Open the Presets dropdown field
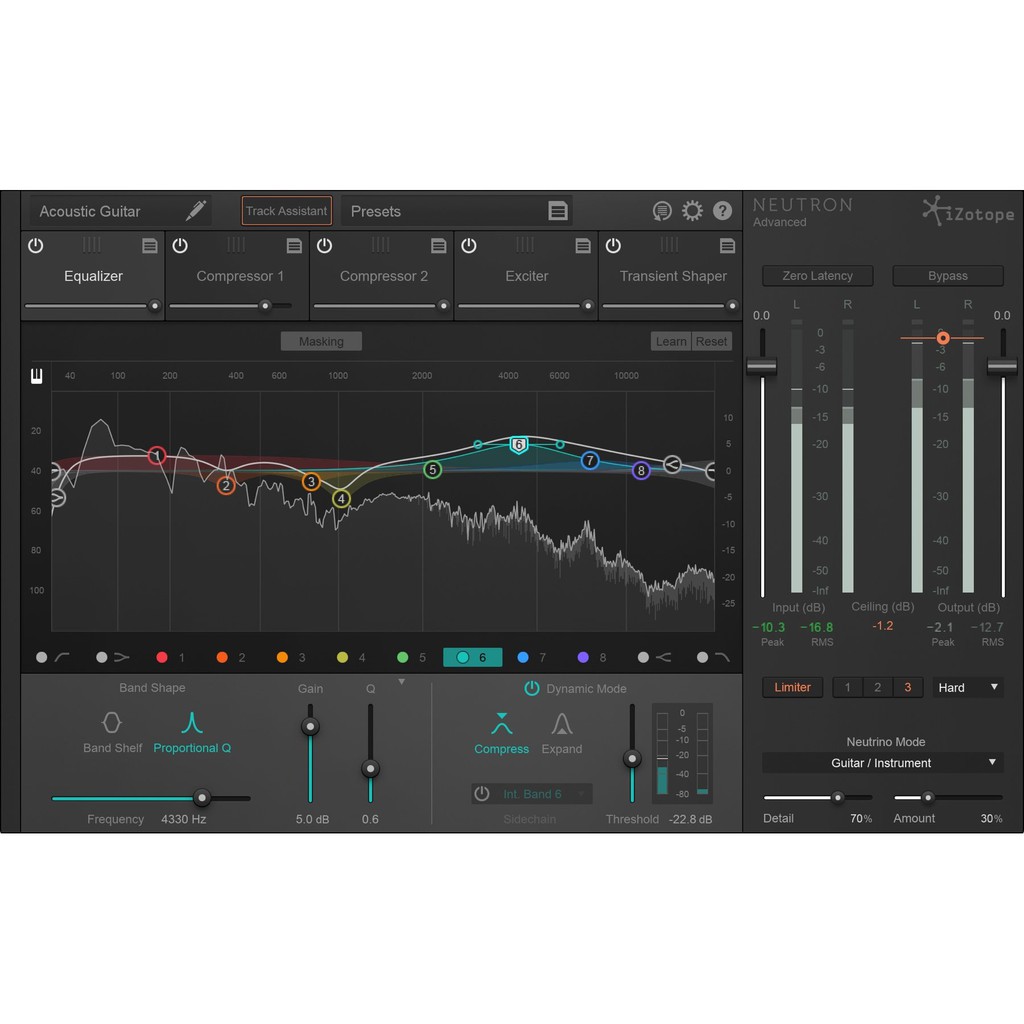This screenshot has height=1024, width=1024. coord(456,211)
